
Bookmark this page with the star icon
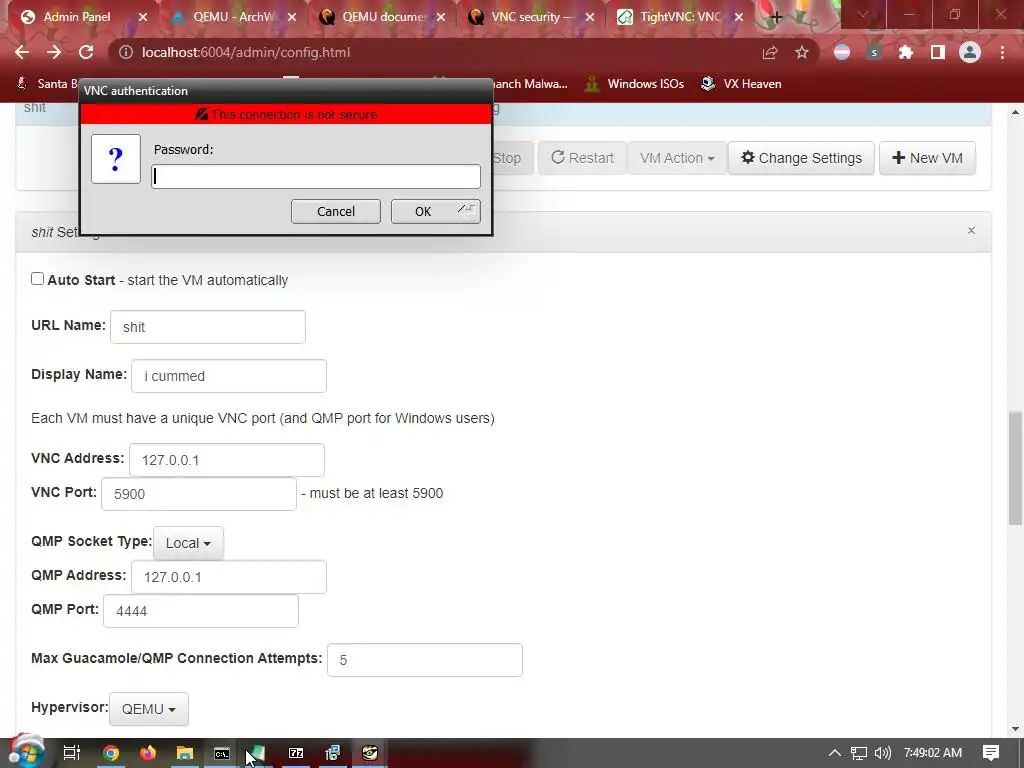click(x=802, y=53)
